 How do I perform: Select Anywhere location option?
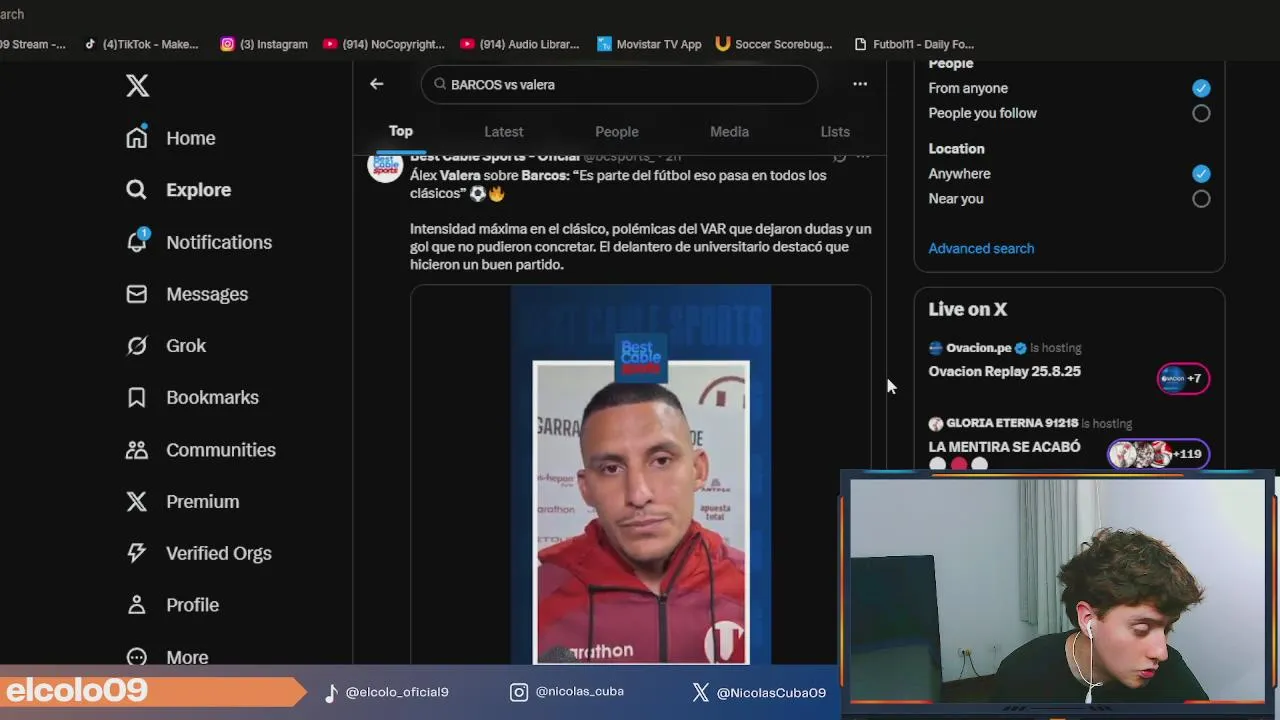1201,173
